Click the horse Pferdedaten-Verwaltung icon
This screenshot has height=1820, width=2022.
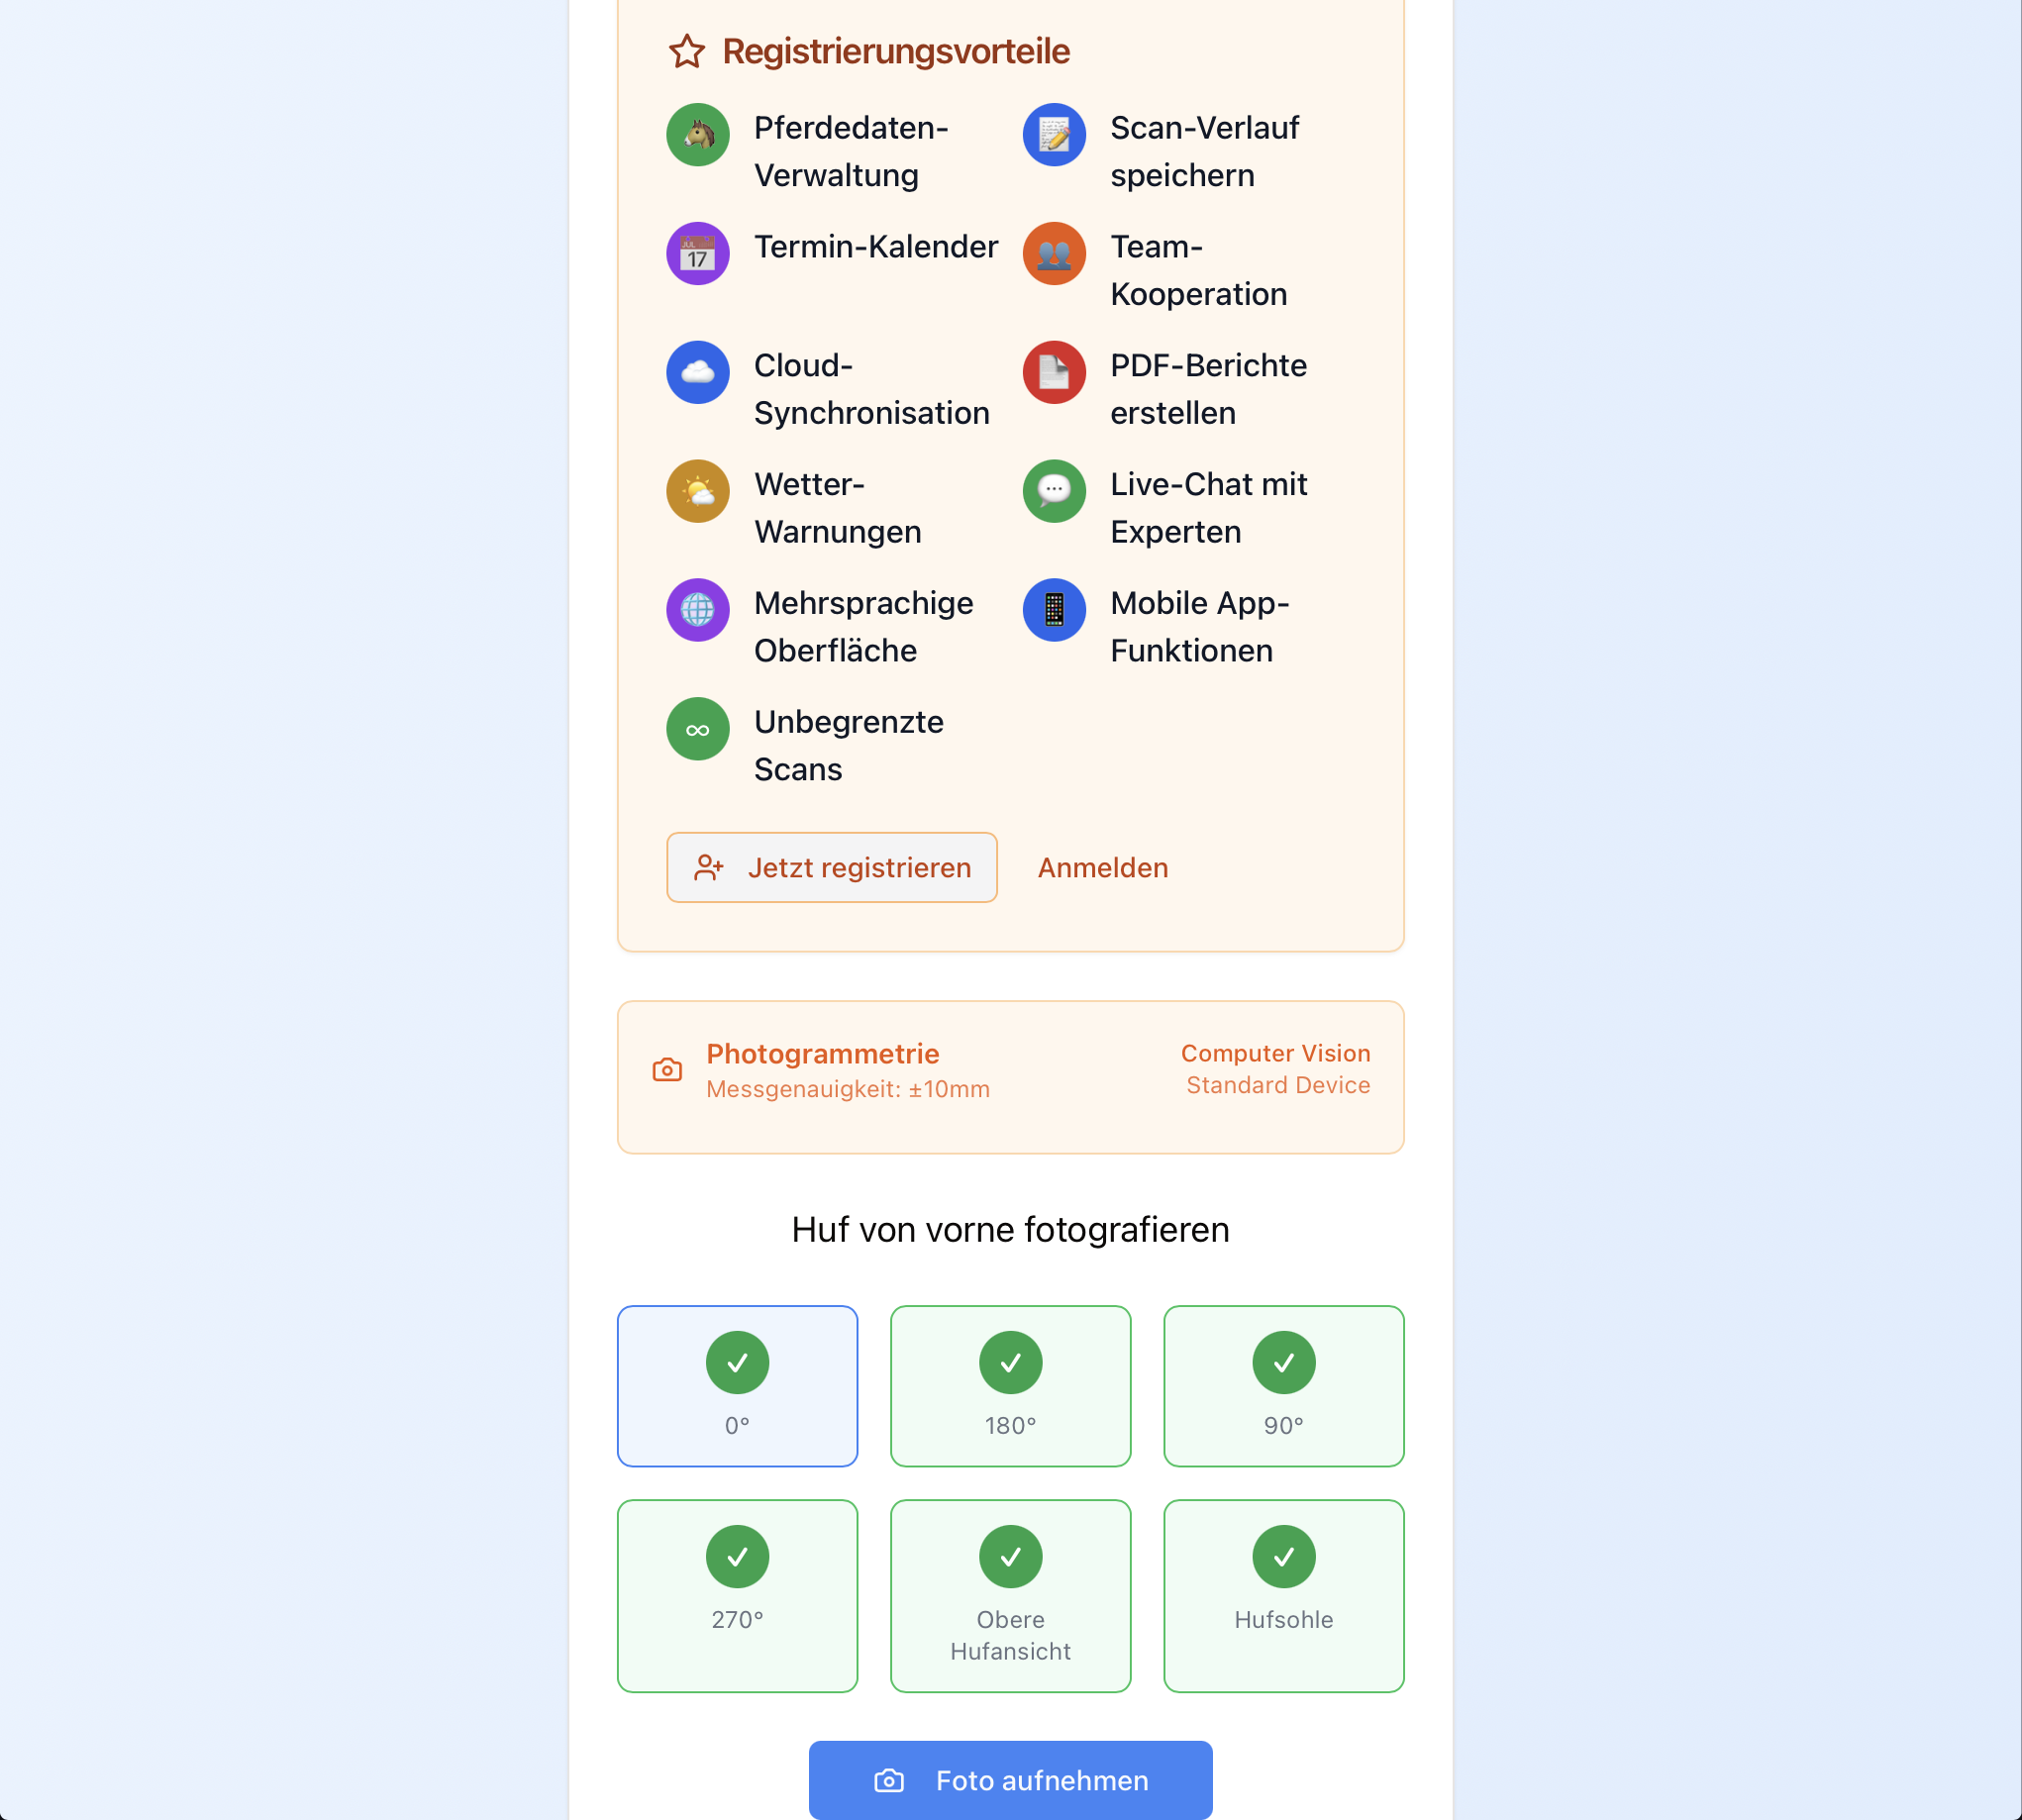click(697, 135)
